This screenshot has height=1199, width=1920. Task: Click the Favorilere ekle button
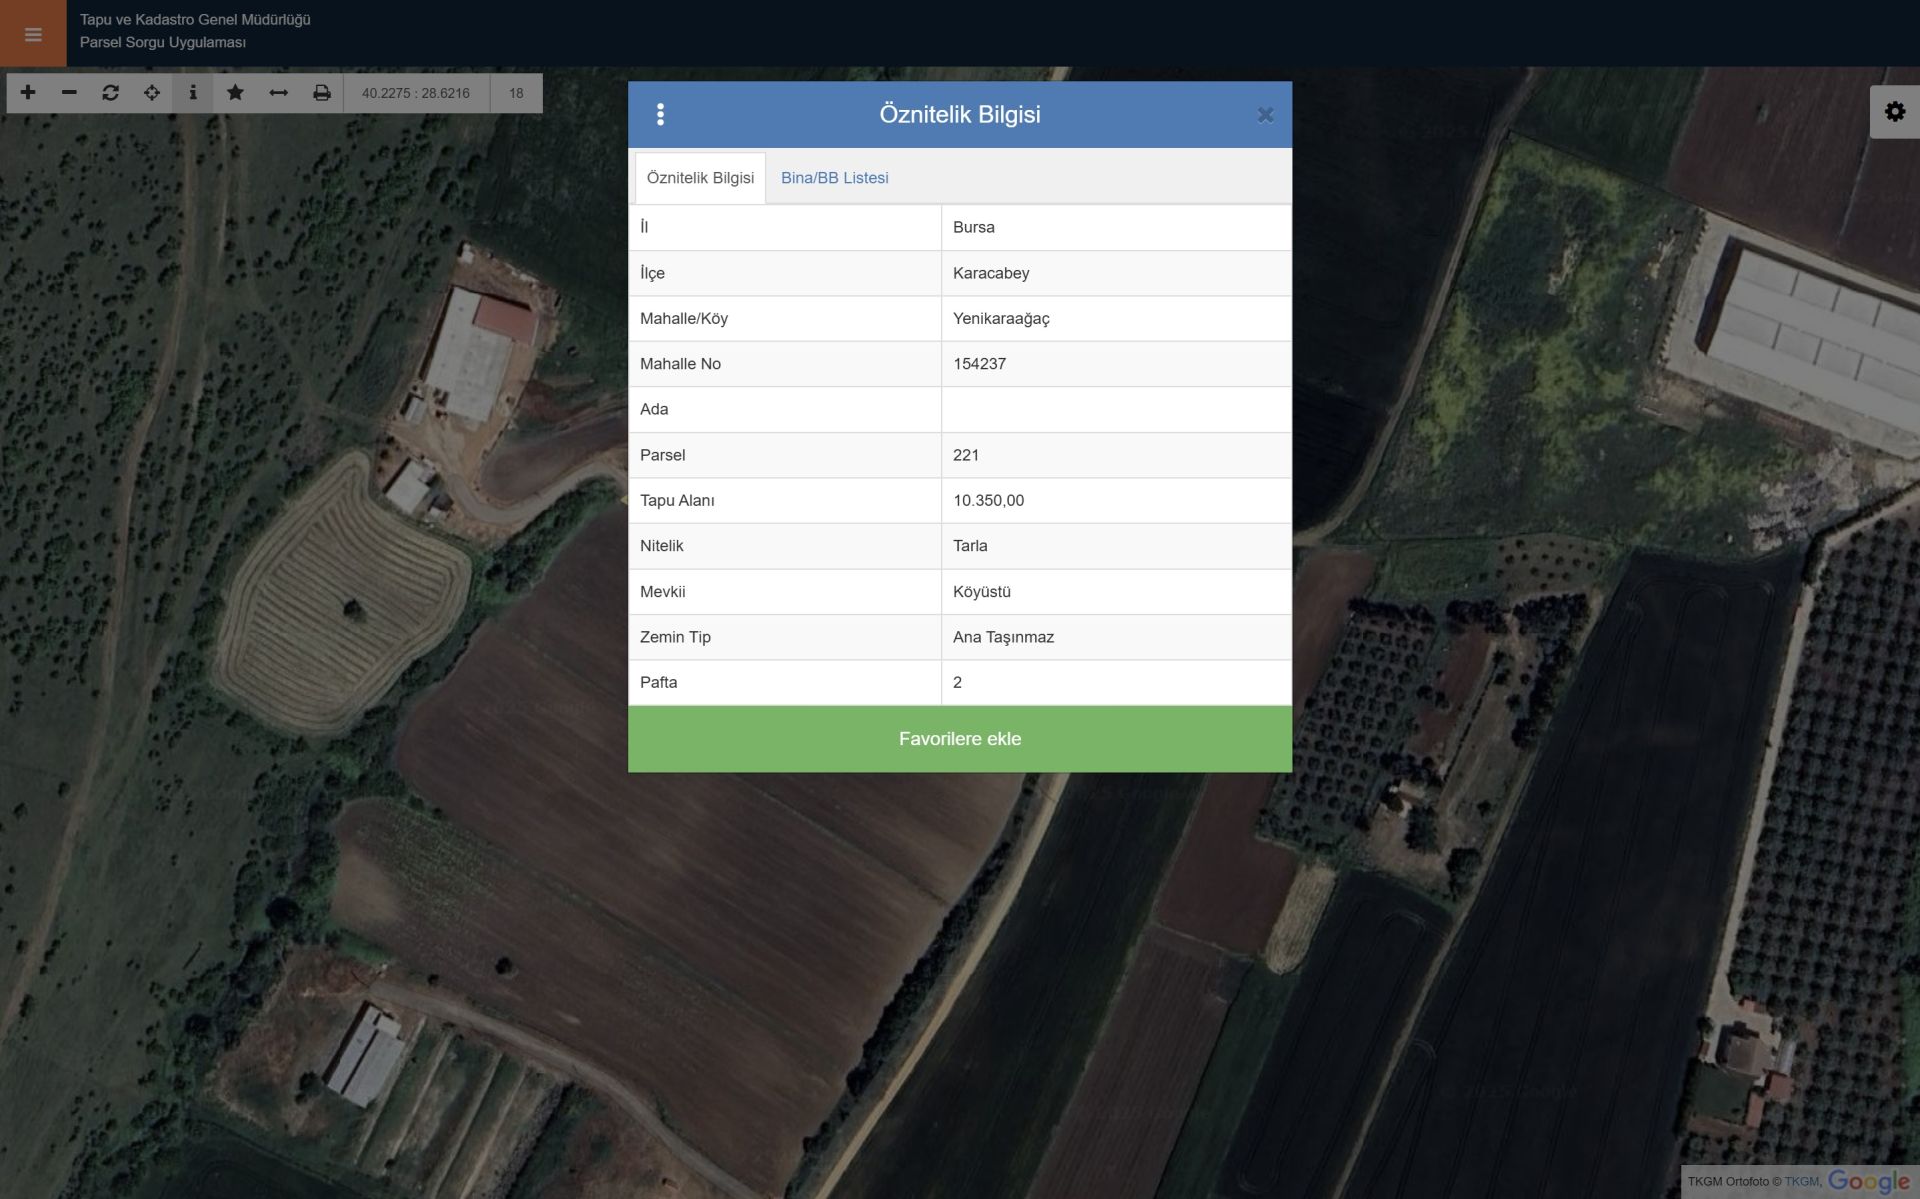tap(959, 739)
